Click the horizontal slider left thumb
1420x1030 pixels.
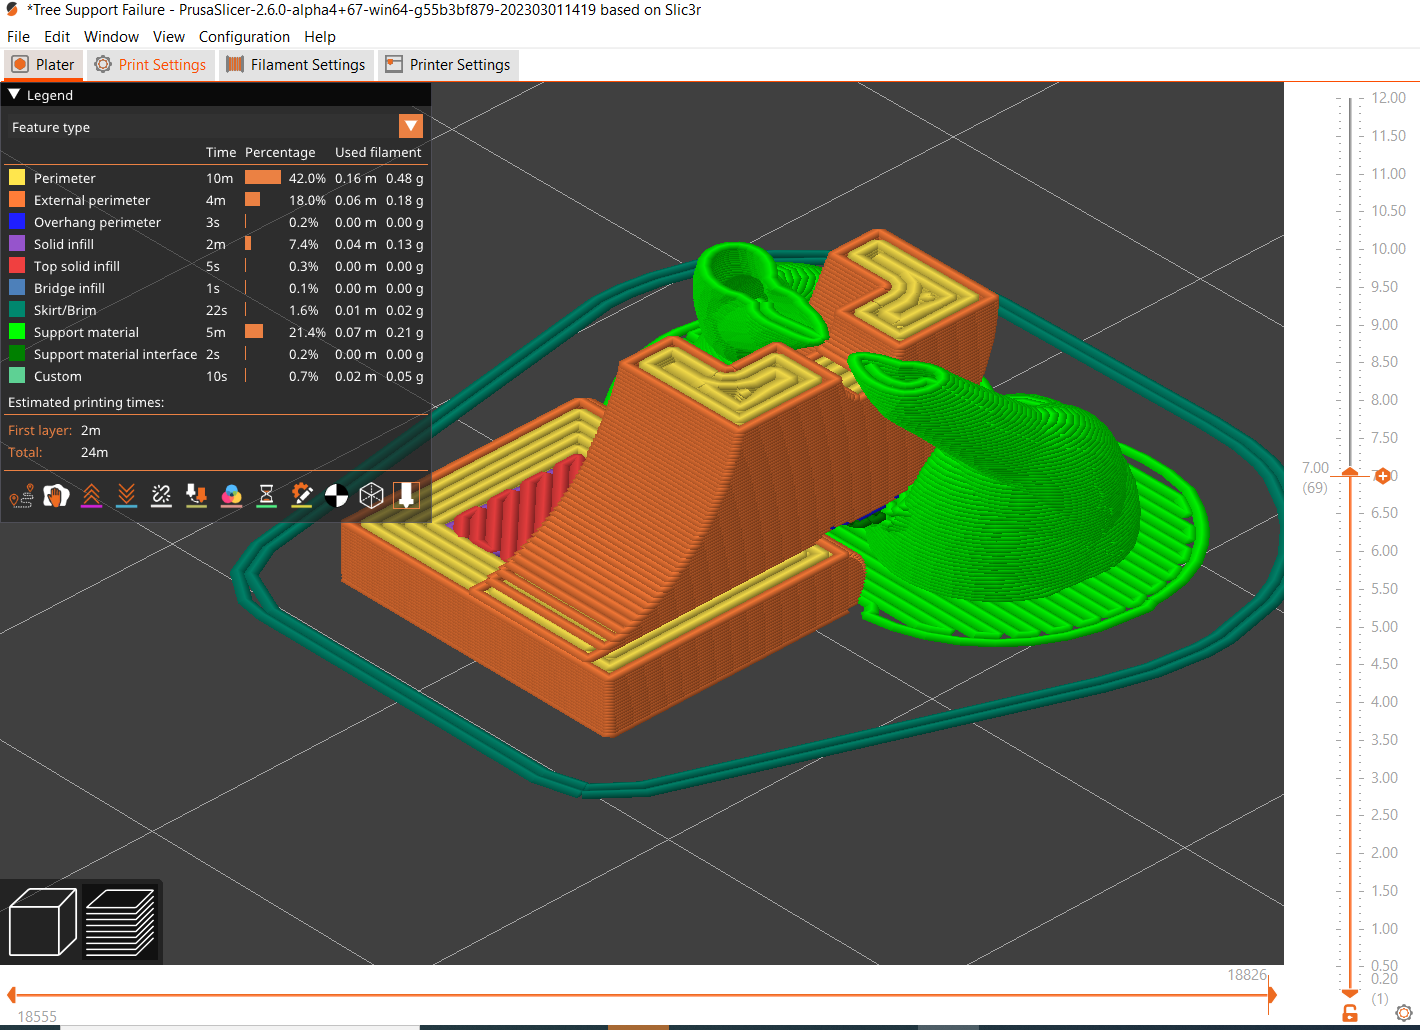point(11,995)
